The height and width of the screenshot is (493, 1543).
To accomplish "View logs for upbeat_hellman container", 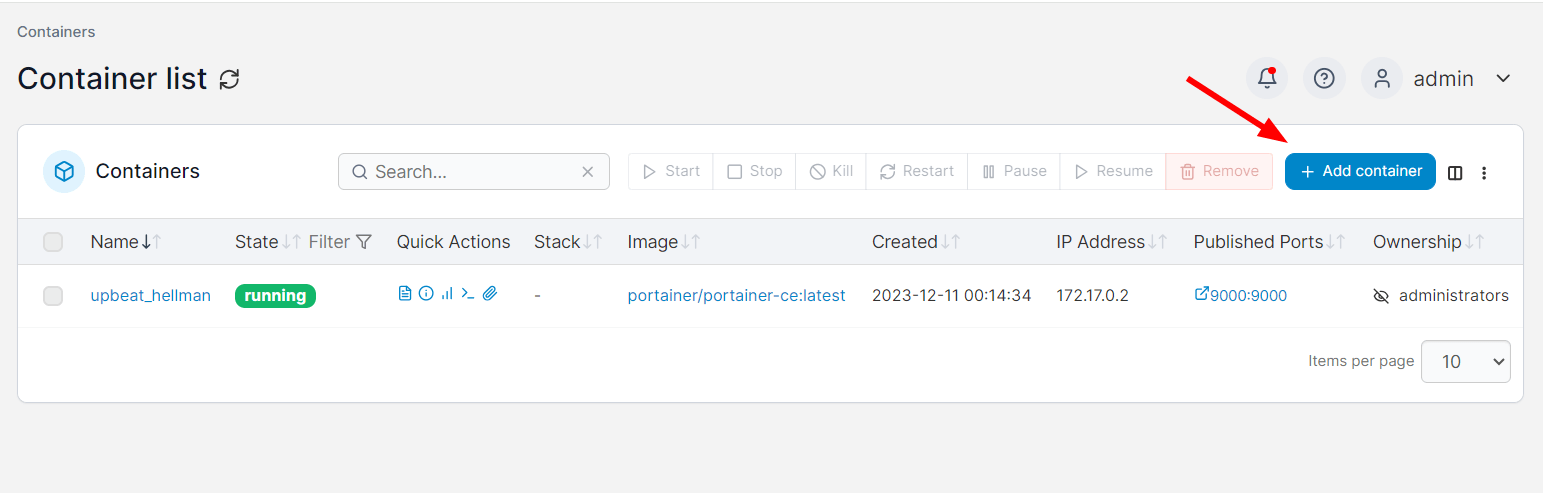I will (405, 294).
